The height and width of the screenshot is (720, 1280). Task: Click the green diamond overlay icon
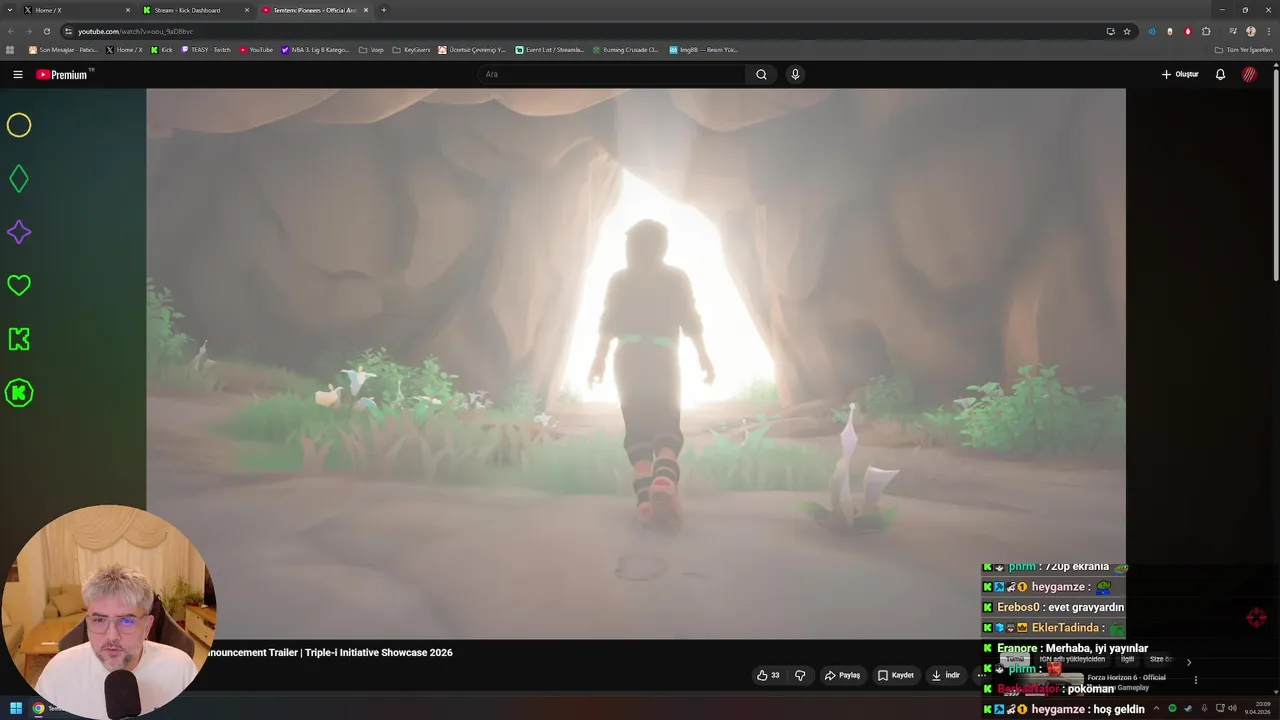[19, 179]
